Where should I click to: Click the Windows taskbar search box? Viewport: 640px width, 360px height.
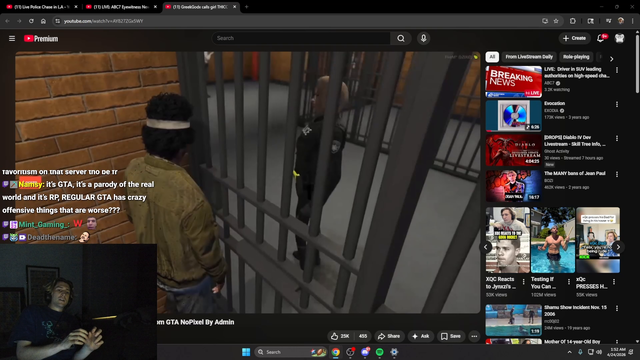coord(291,352)
